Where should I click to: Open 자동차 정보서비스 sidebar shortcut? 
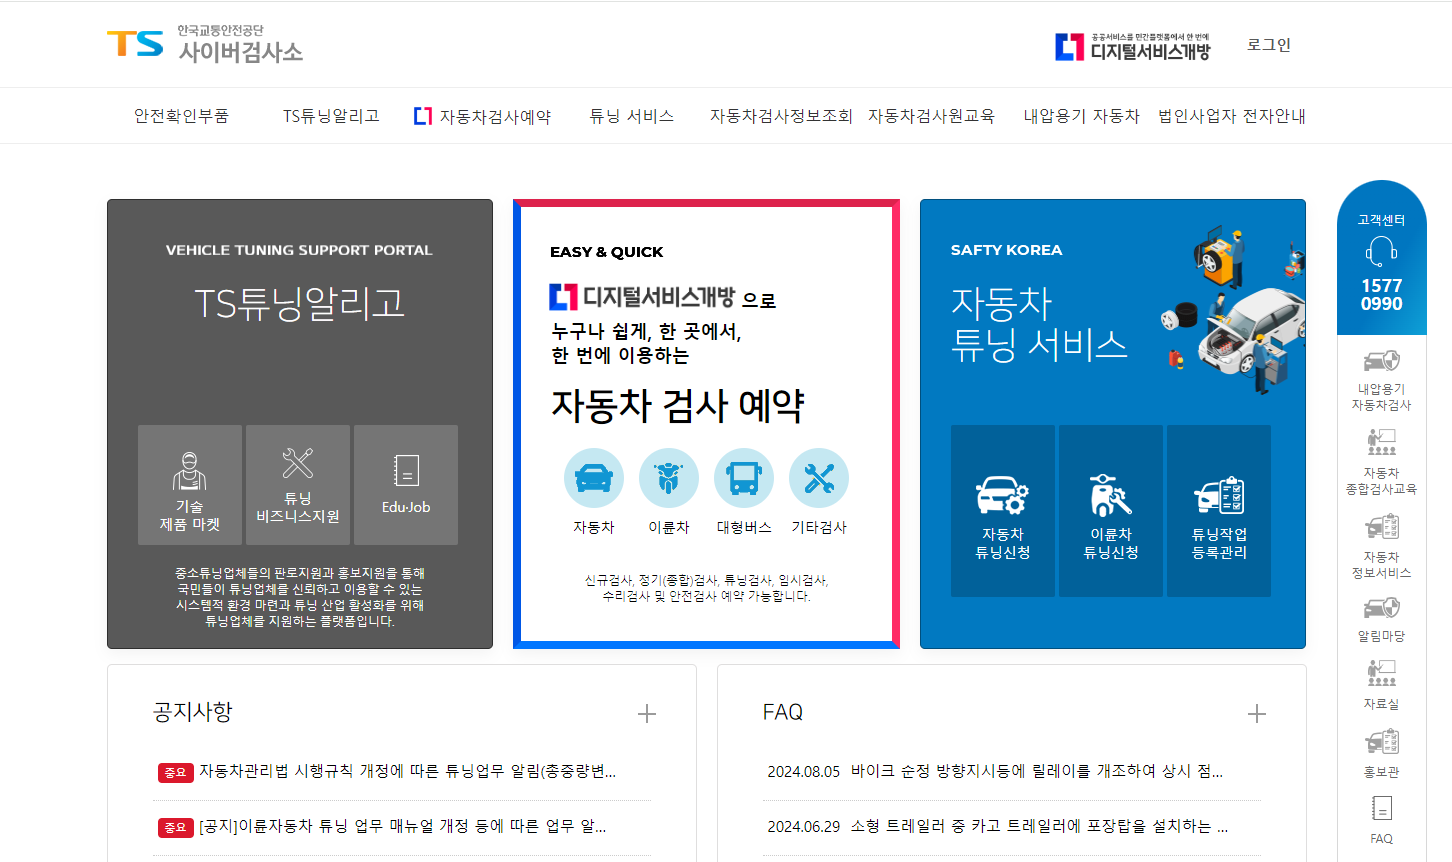(1381, 547)
